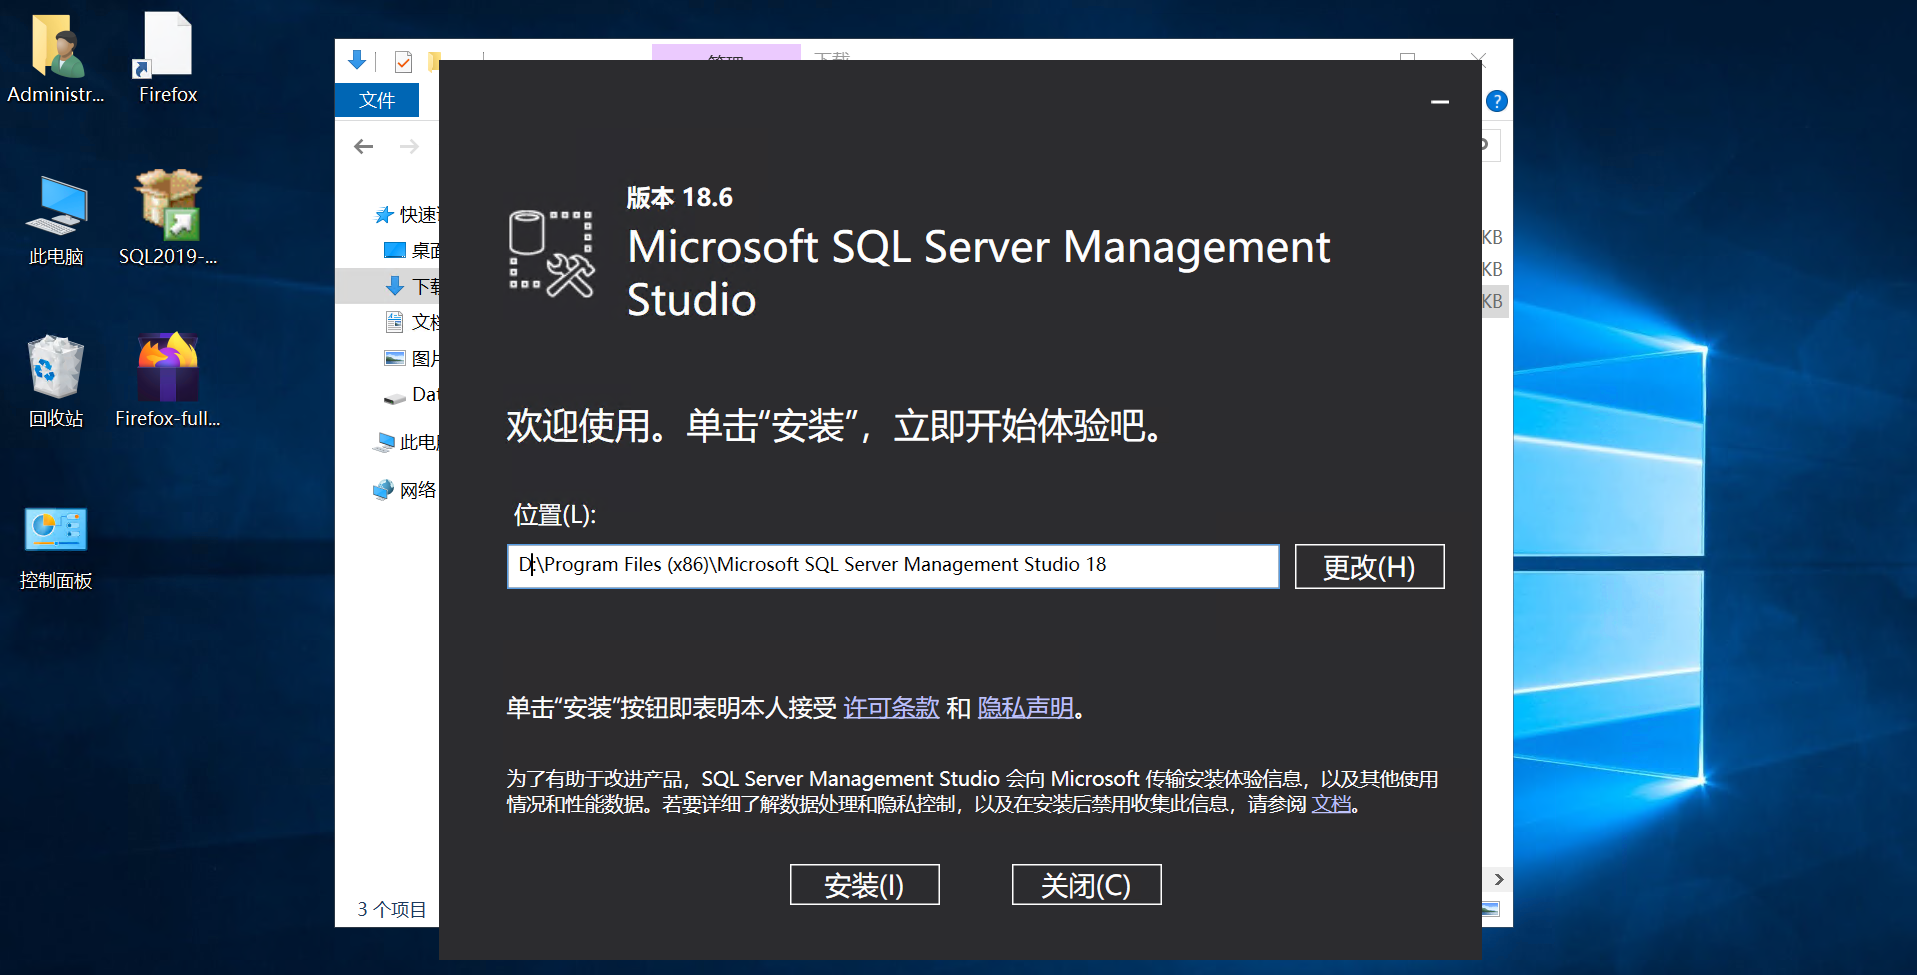1917x975 pixels.
Task: Select Desktop (桌面) in Explorer sidebar
Action: click(412, 250)
